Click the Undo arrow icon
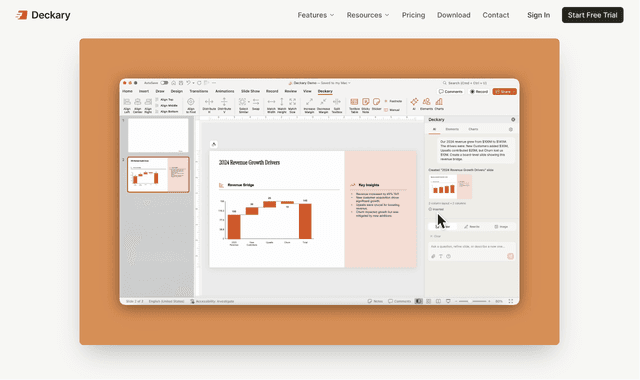This screenshot has width=640, height=380. tap(189, 83)
